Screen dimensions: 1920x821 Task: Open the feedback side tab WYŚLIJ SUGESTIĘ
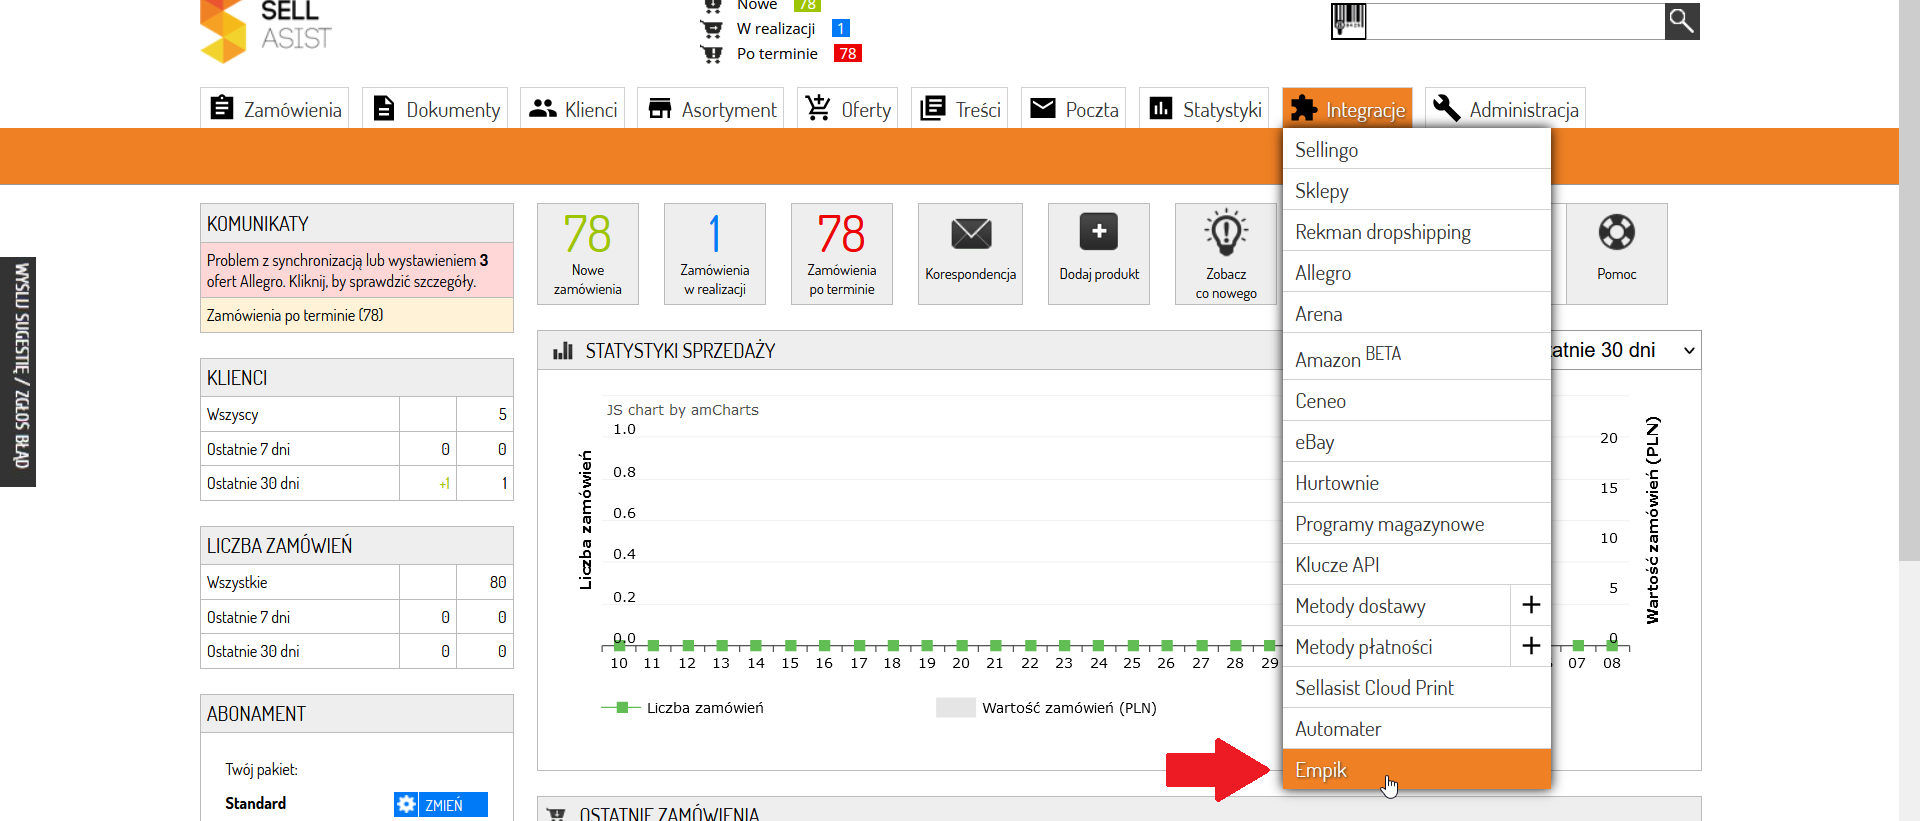coord(18,372)
